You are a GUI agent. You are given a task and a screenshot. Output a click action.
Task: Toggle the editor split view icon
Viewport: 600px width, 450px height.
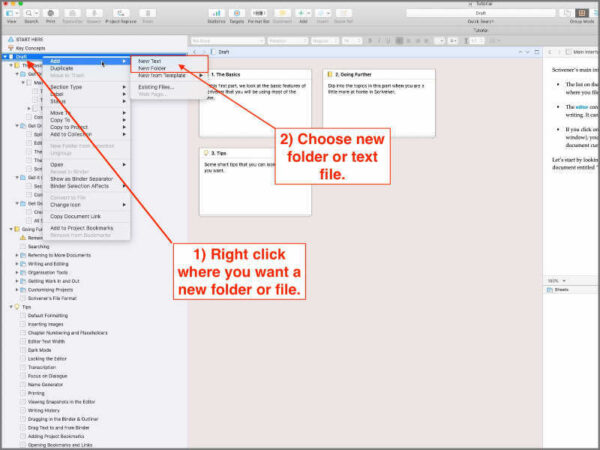click(536, 52)
